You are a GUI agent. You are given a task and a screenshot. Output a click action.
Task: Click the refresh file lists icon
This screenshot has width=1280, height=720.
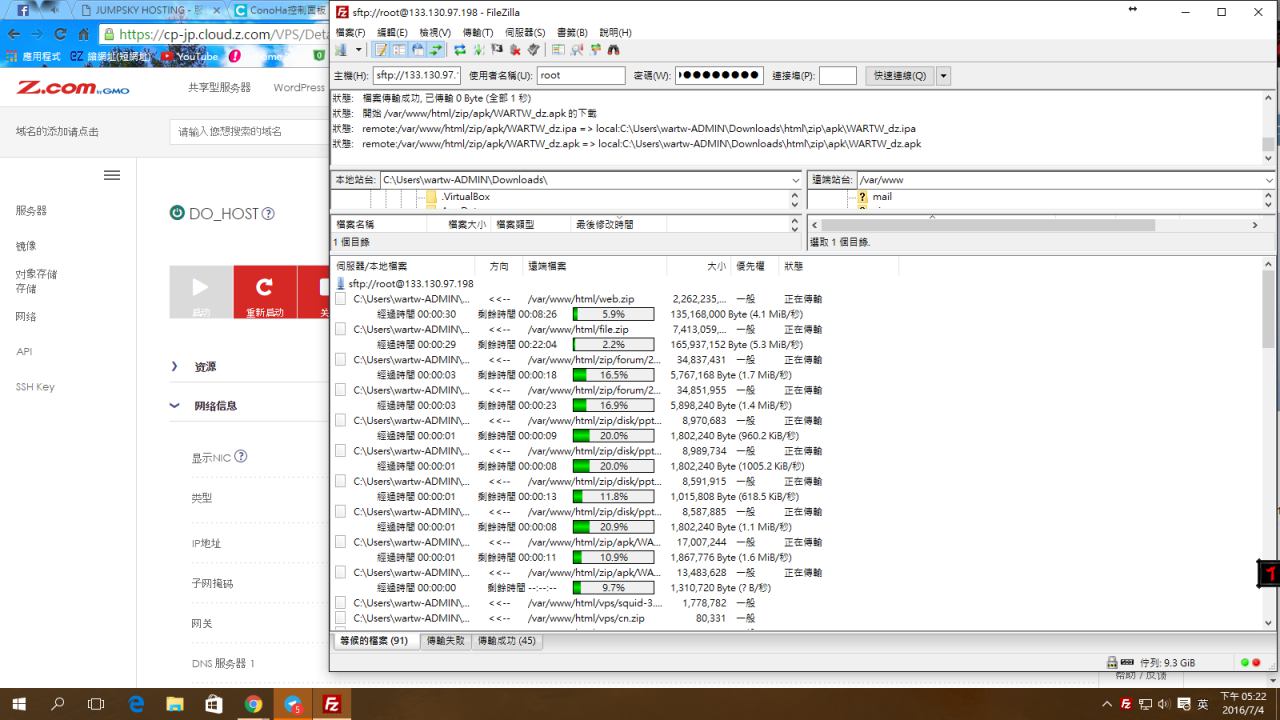pyautogui.click(x=459, y=50)
